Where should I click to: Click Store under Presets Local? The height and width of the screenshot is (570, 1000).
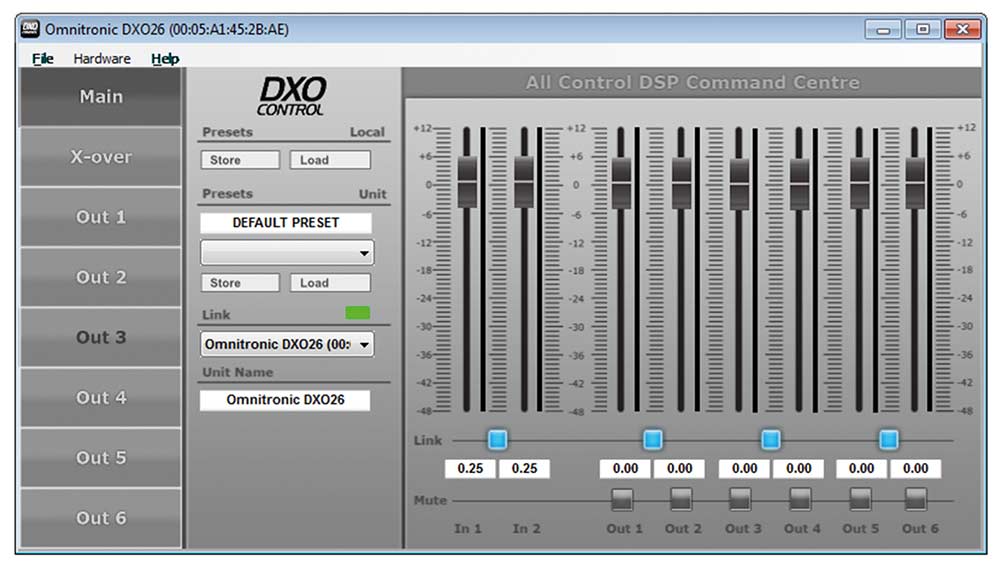[x=240, y=160]
